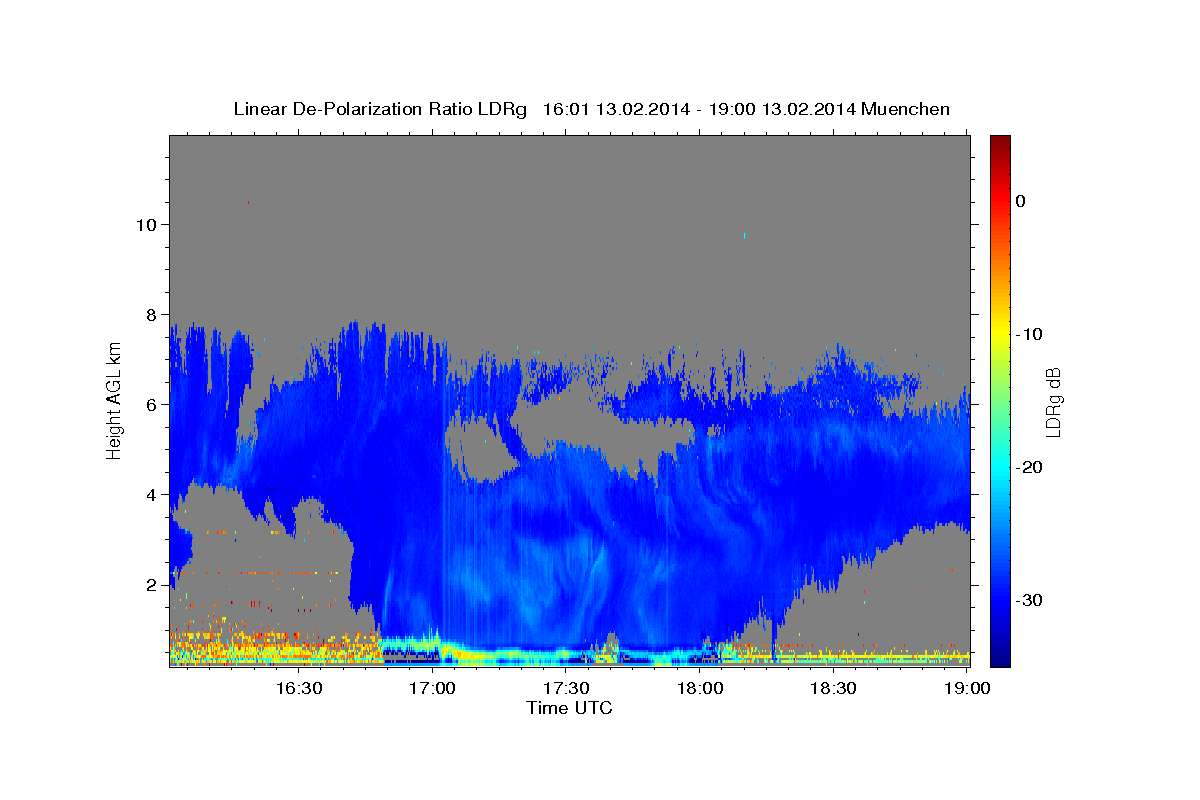Image resolution: width=1200 pixels, height=800 pixels.
Task: Click the '17:30' time axis label
Action: 567,688
